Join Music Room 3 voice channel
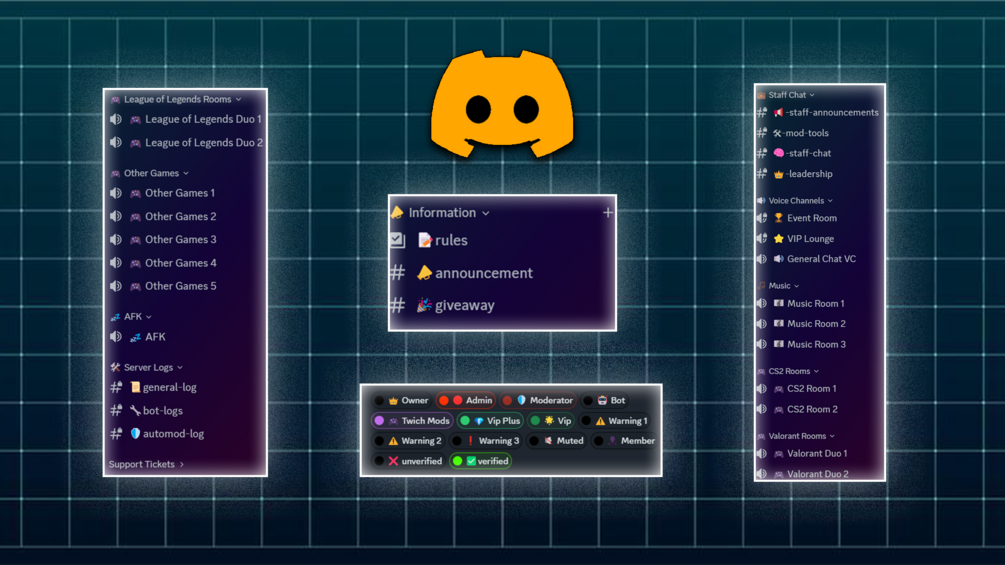1005x565 pixels. point(802,344)
